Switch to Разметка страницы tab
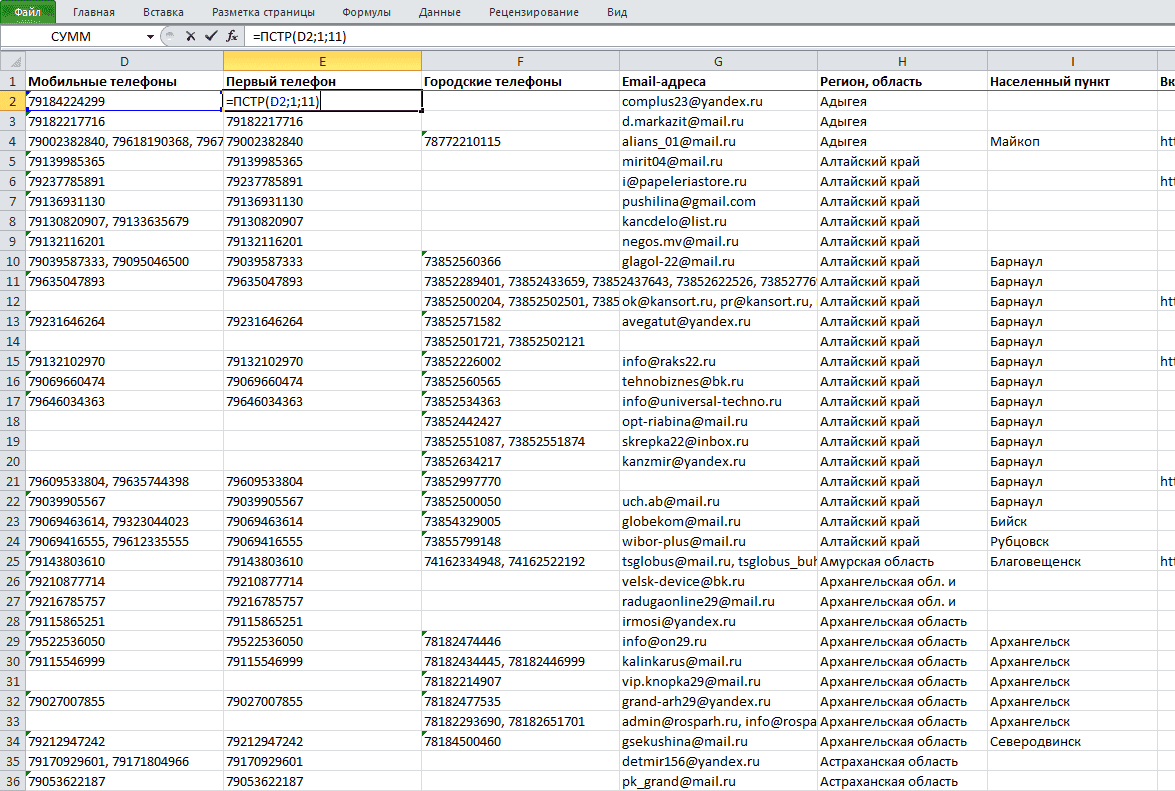The width and height of the screenshot is (1175, 791). pyautogui.click(x=264, y=12)
